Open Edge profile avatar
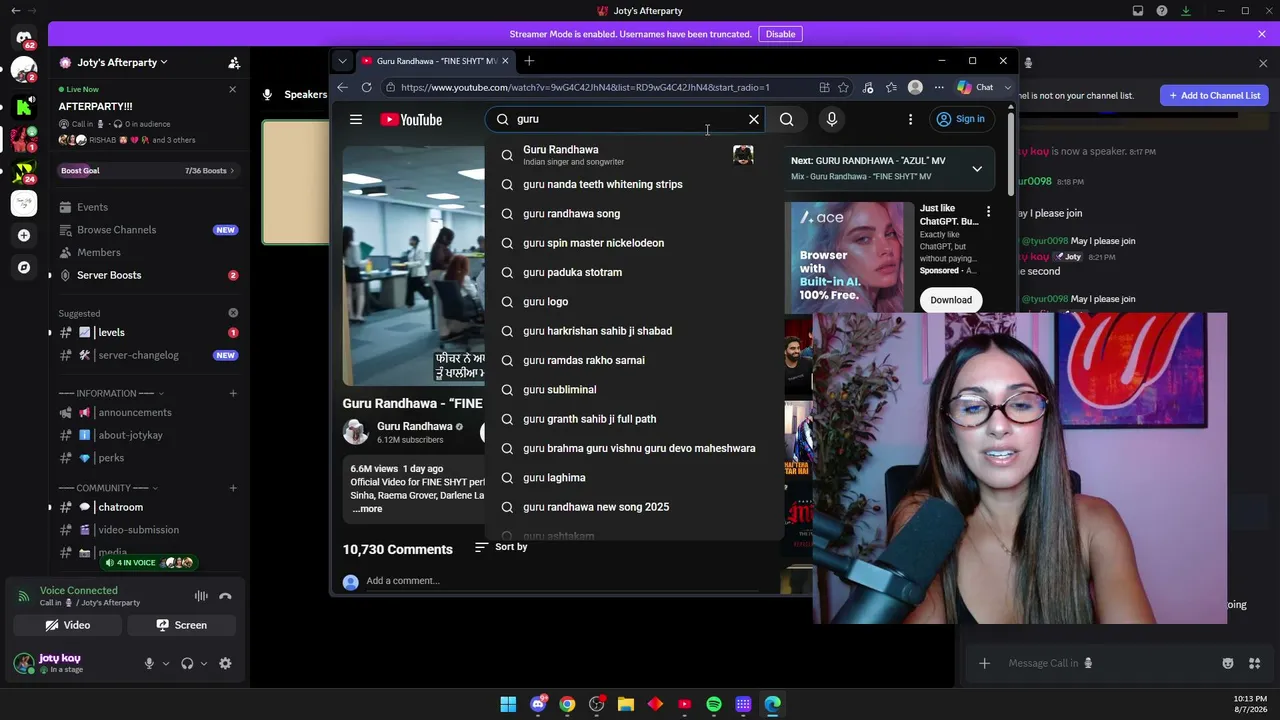This screenshot has width=1280, height=720. (915, 88)
